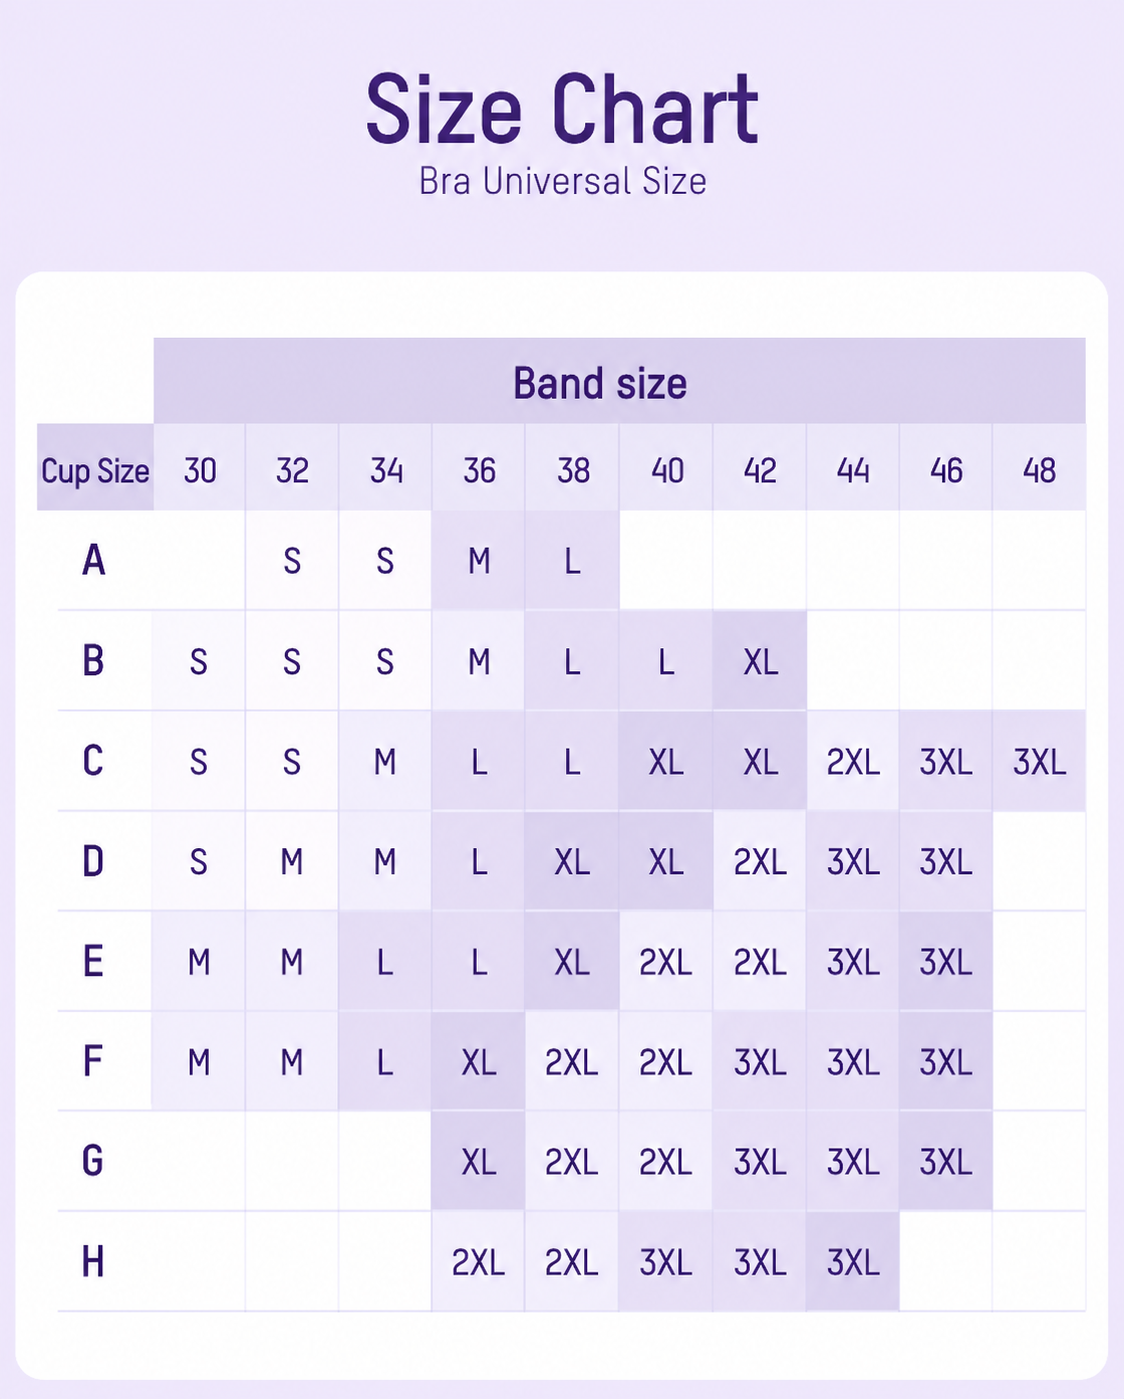Screen dimensions: 1124x1399
Task: Select the M cell for A cup 36
Action: coord(478,560)
